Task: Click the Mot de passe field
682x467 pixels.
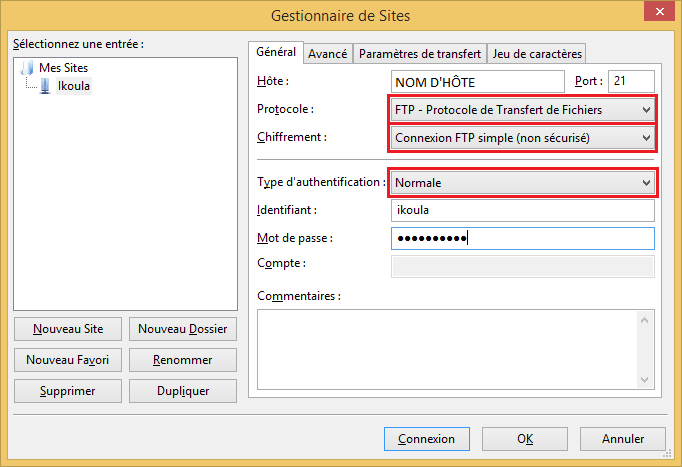Action: click(522, 238)
